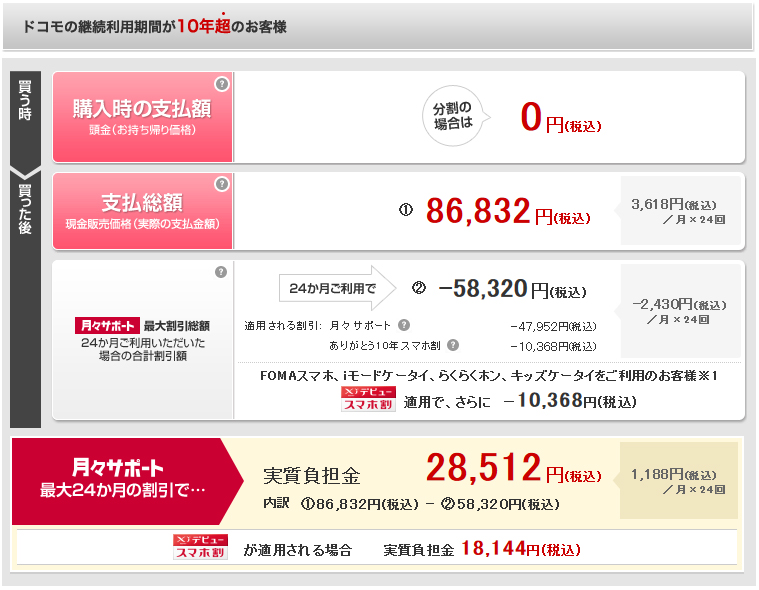Viewport: 759px width, 590px height.
Task: Select the pink 支払総額 header
Action: point(142,210)
